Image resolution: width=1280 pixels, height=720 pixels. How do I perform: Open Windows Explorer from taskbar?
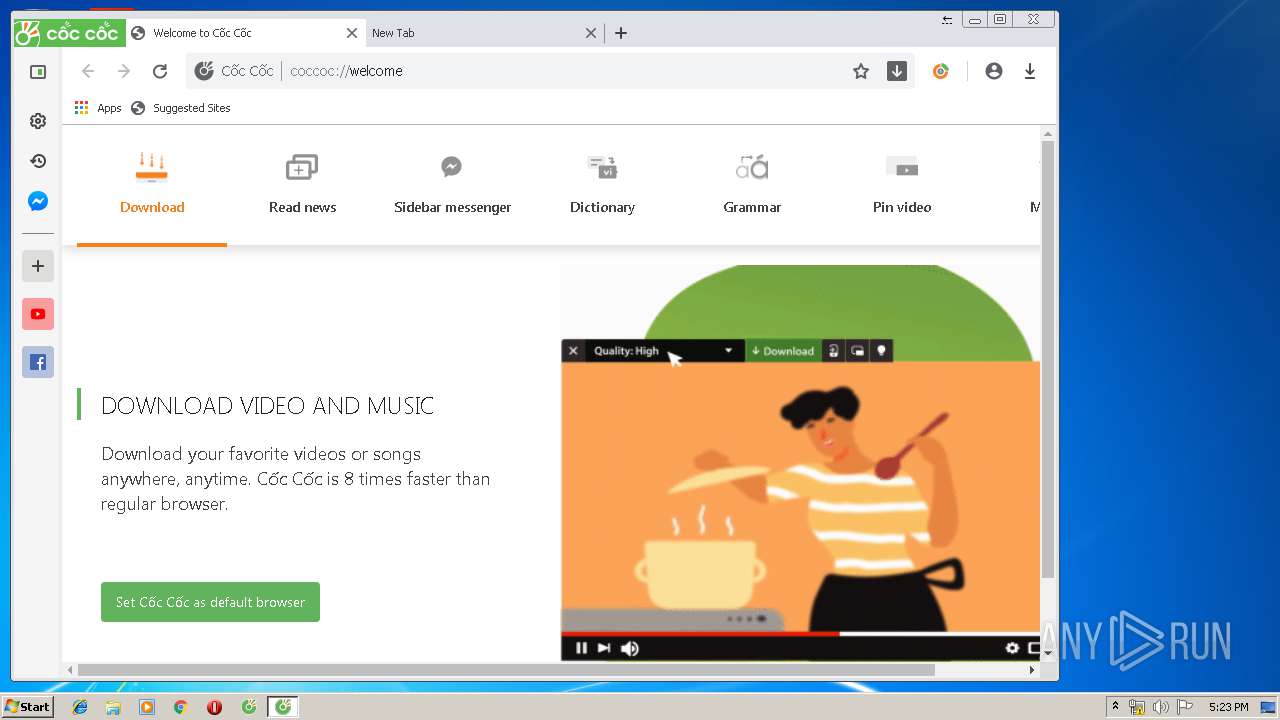(x=113, y=707)
